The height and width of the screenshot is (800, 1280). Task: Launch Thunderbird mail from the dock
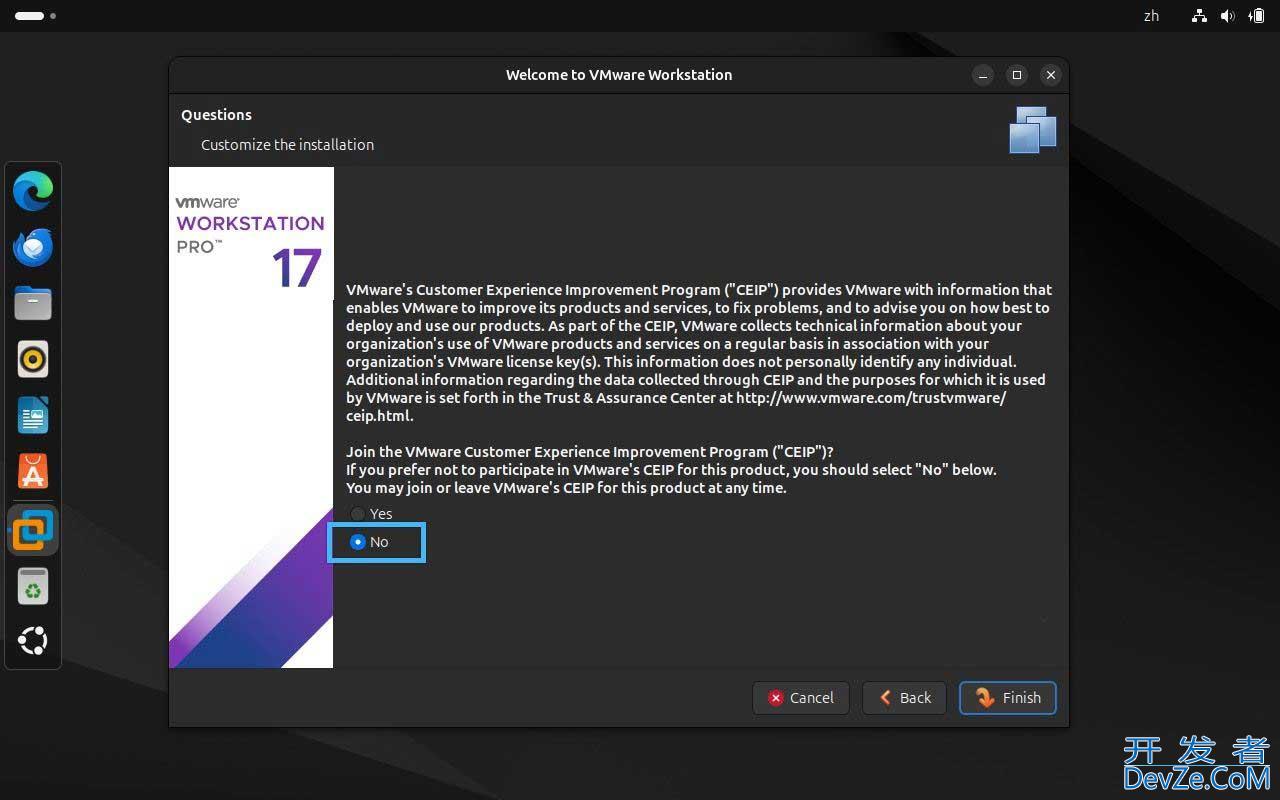33,247
